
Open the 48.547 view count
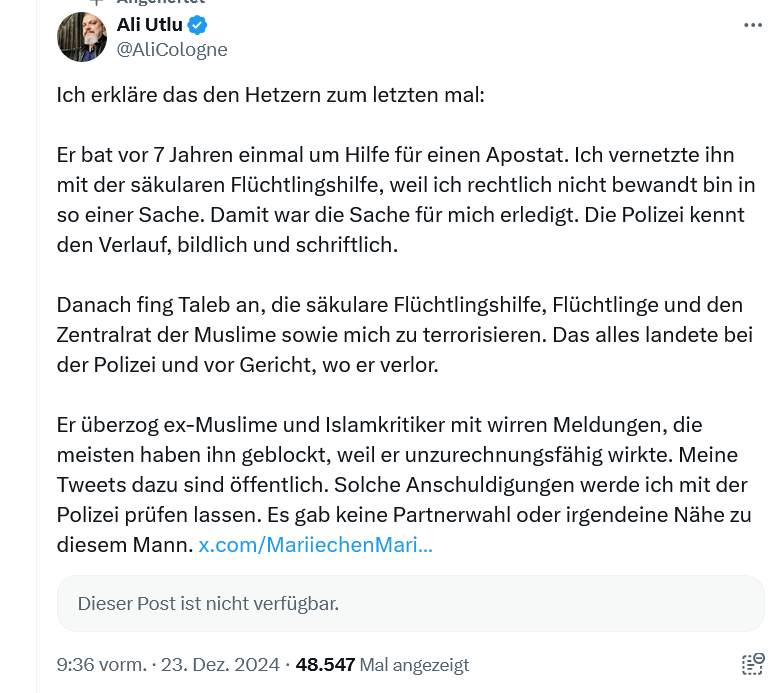[x=326, y=664]
